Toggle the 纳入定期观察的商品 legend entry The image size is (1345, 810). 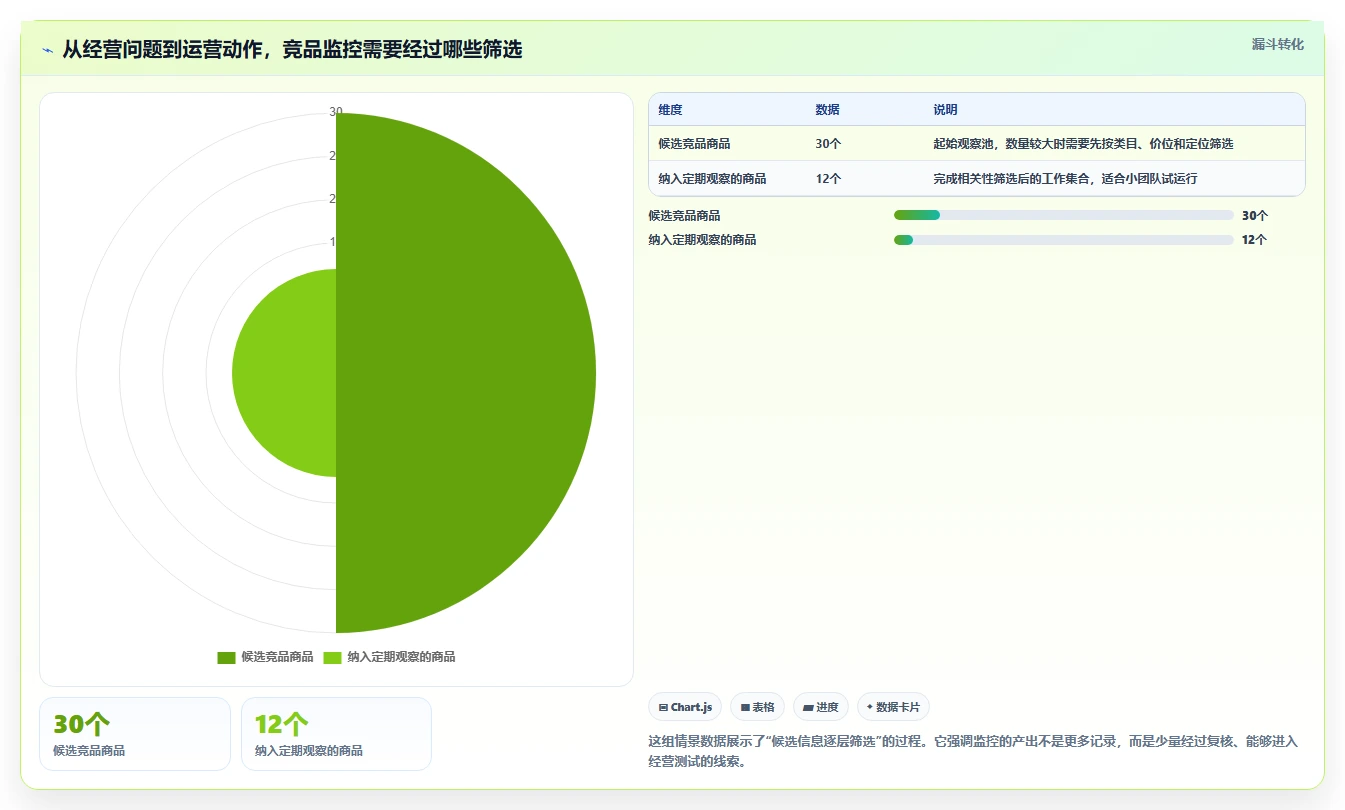point(389,657)
